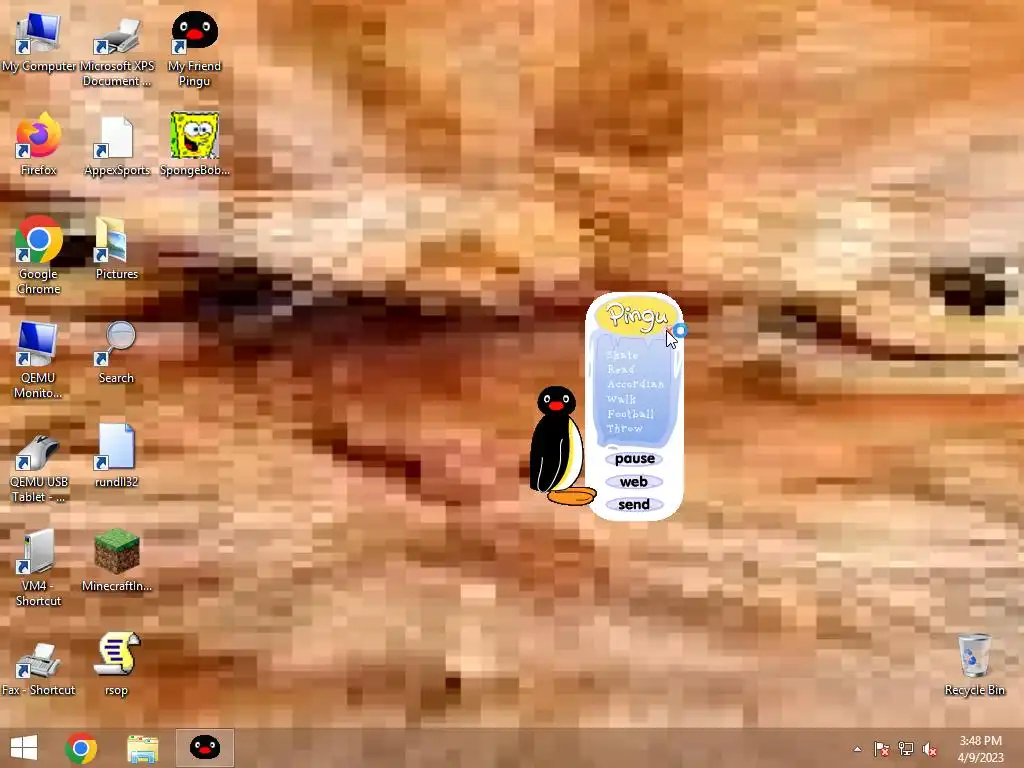Click the pause button on Pingu panel

[x=634, y=458]
